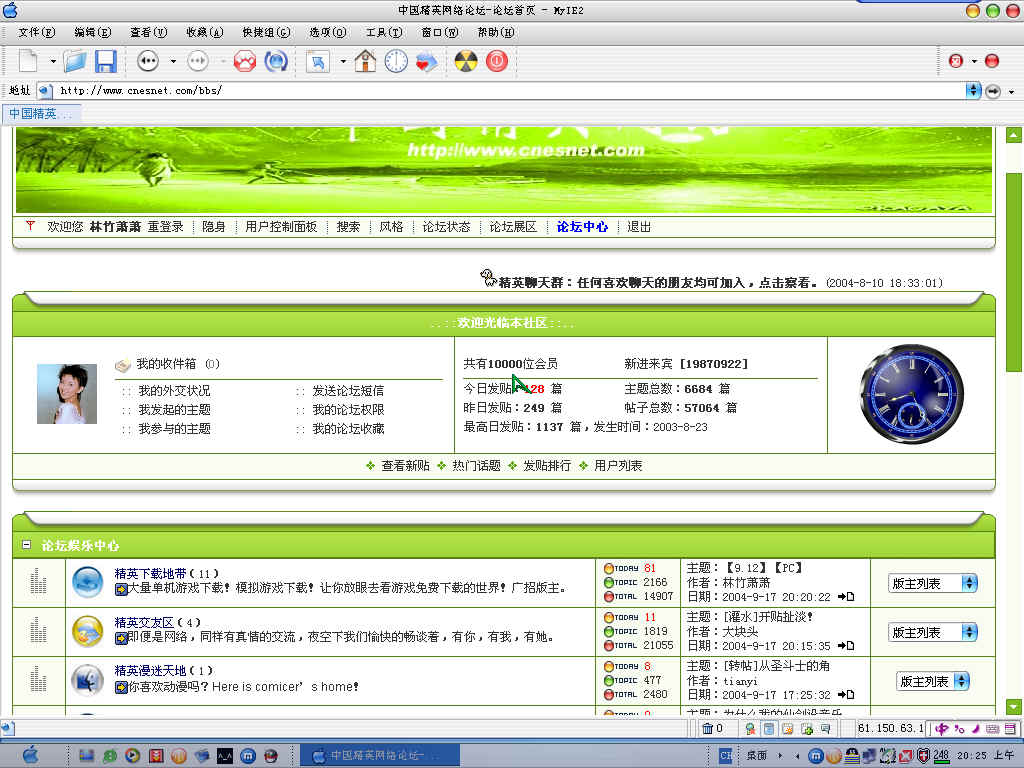Open 文件(F) menu
This screenshot has width=1024, height=768.
[x=37, y=32]
